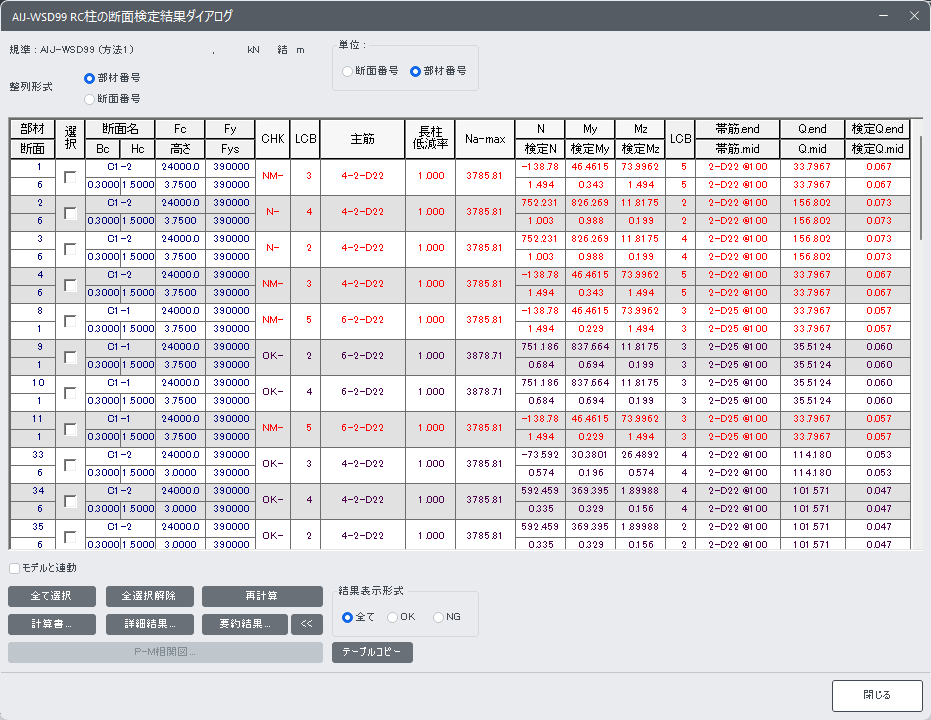Viewport: 931px width, 720px height.
Task: Click 検定My column header
Action: pyautogui.click(x=590, y=149)
